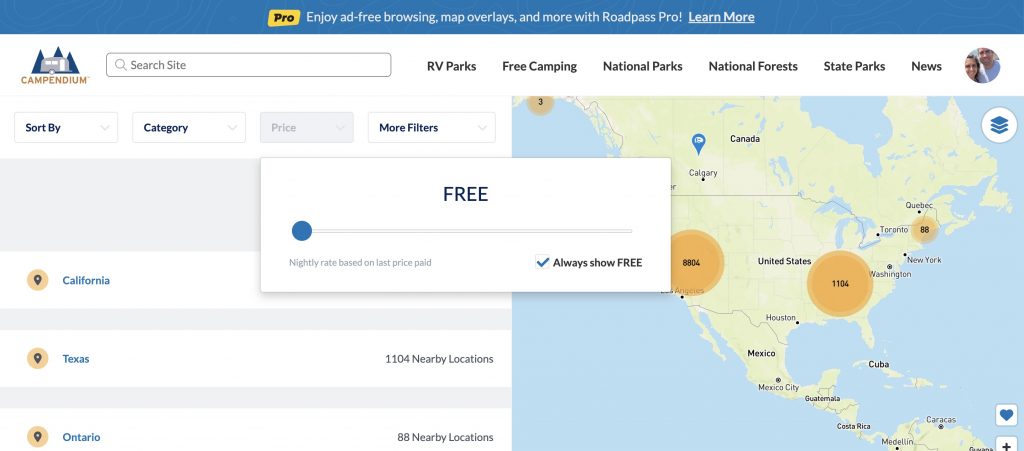Toggle the Price dropdown
This screenshot has height=451, width=1024.
pos(307,127)
